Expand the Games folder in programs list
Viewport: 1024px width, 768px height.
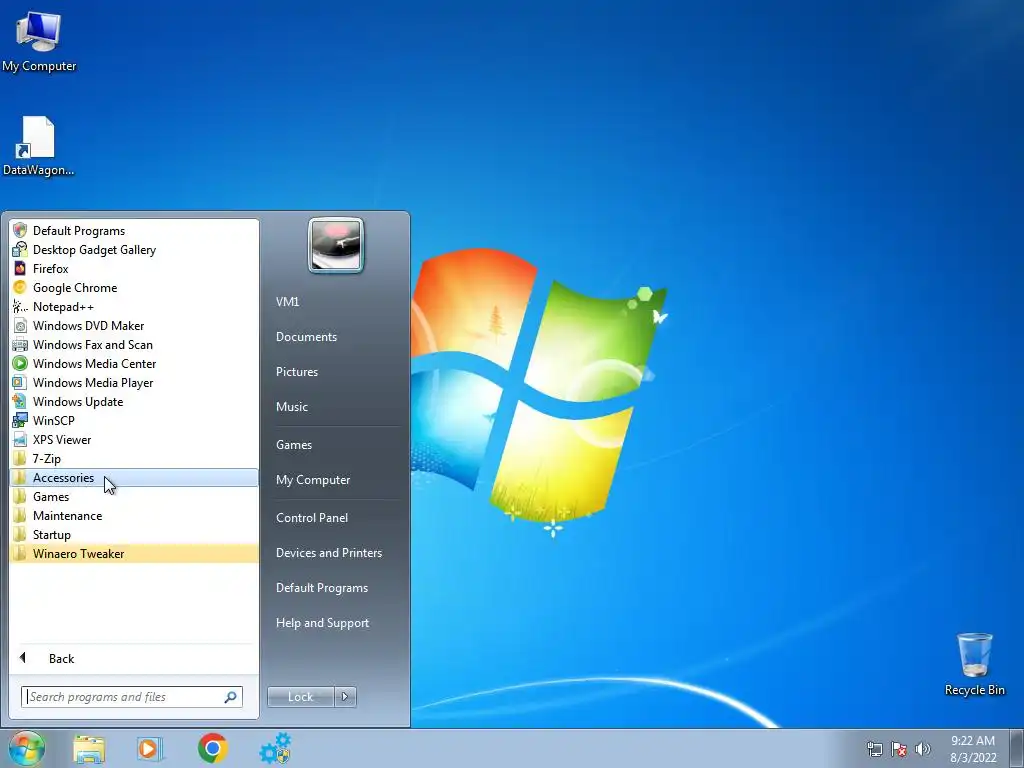pos(135,496)
